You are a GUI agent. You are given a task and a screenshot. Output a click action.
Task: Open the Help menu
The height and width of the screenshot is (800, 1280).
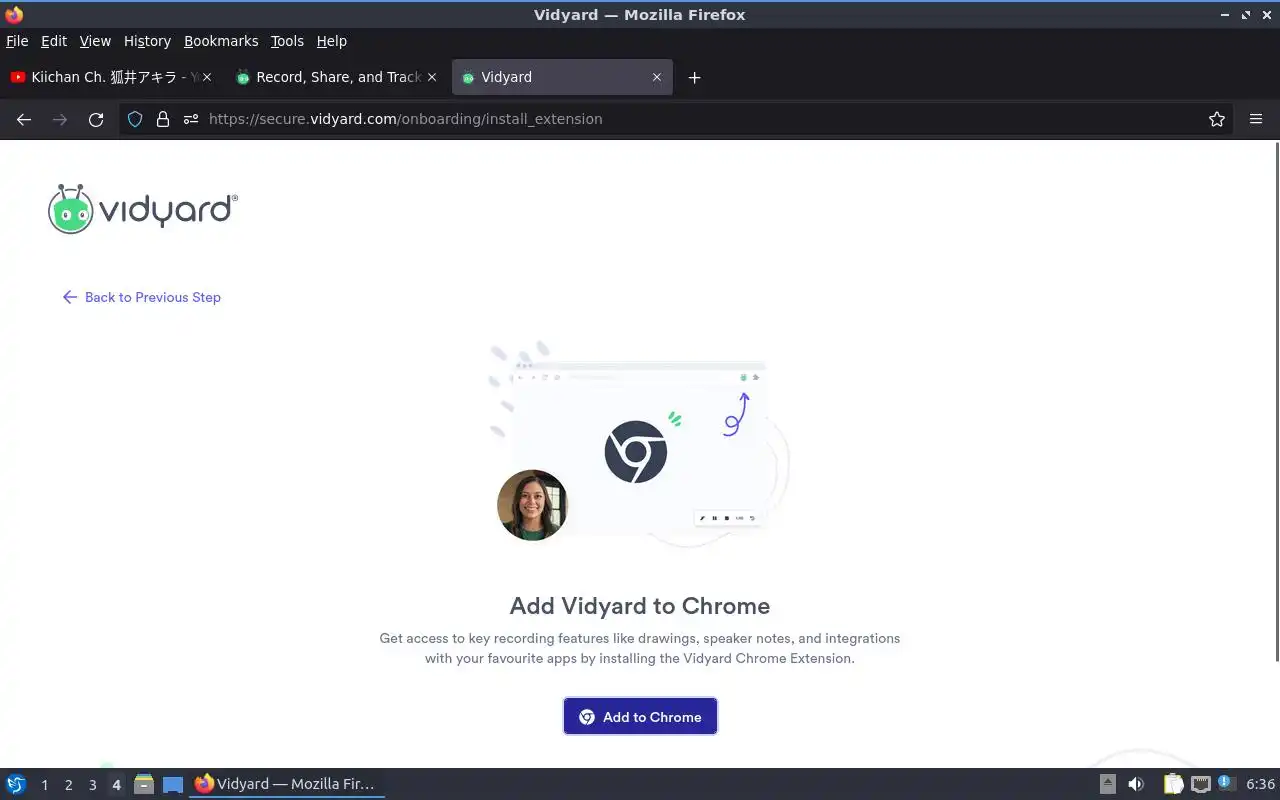[332, 41]
